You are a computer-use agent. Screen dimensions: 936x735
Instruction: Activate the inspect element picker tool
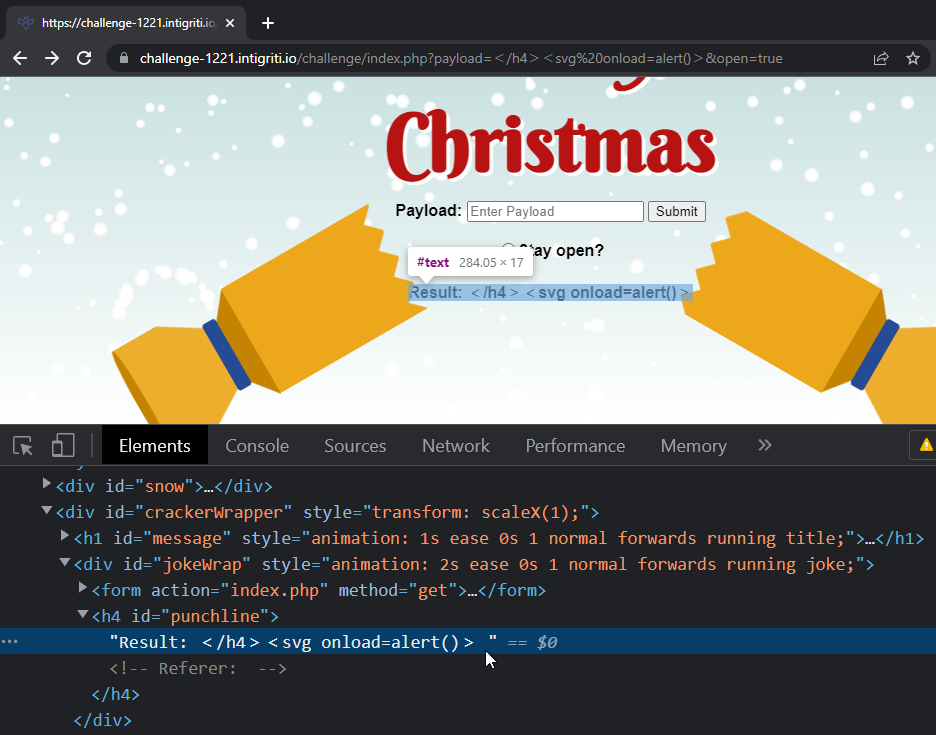(23, 446)
